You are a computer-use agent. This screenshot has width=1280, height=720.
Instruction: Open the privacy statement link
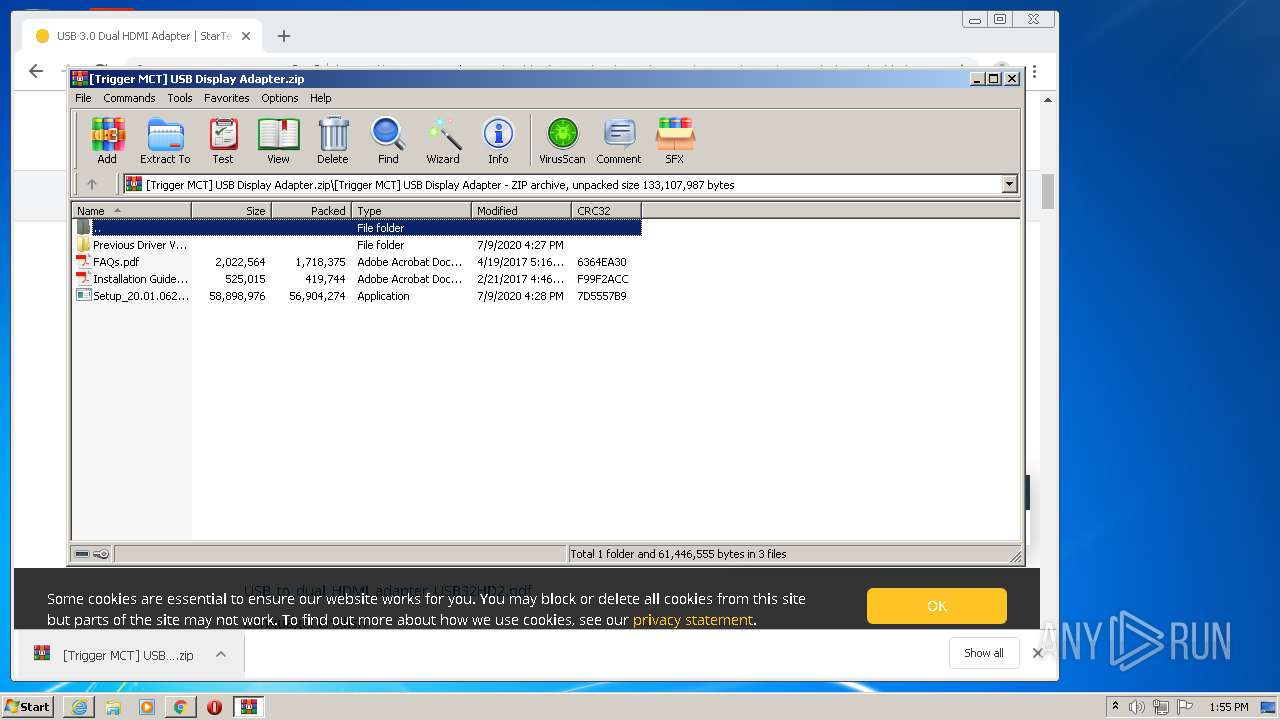click(x=692, y=620)
